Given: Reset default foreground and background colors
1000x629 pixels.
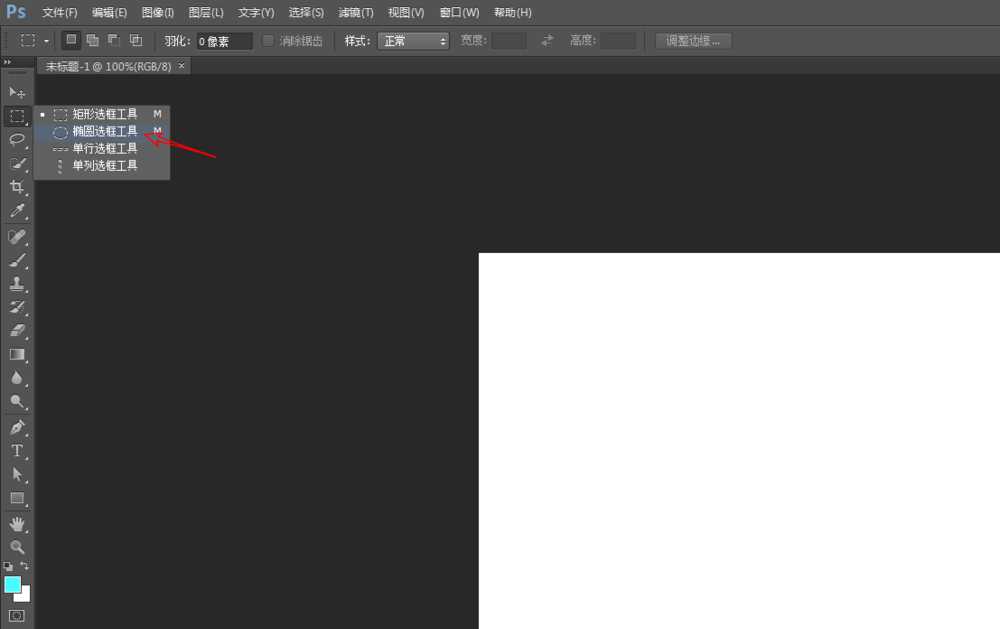Looking at the screenshot, I should point(8,566).
